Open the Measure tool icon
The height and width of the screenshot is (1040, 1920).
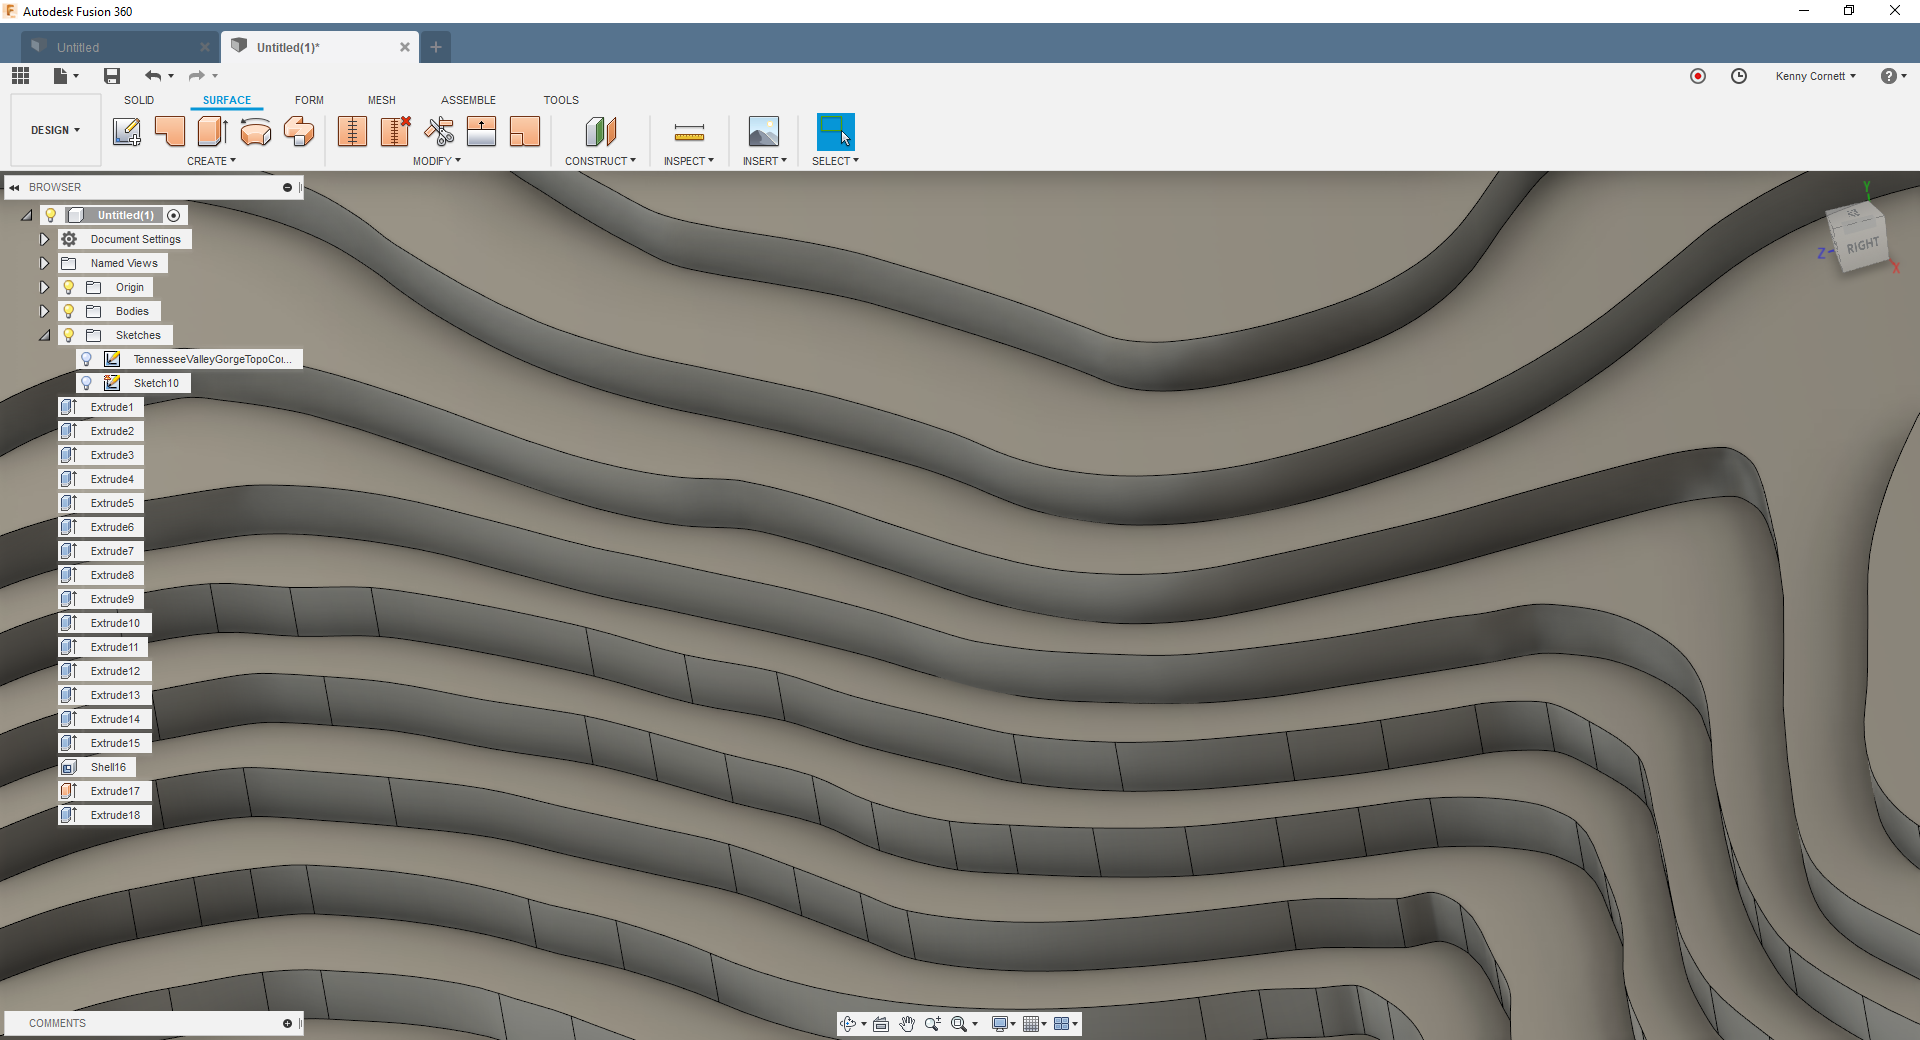[x=689, y=131]
